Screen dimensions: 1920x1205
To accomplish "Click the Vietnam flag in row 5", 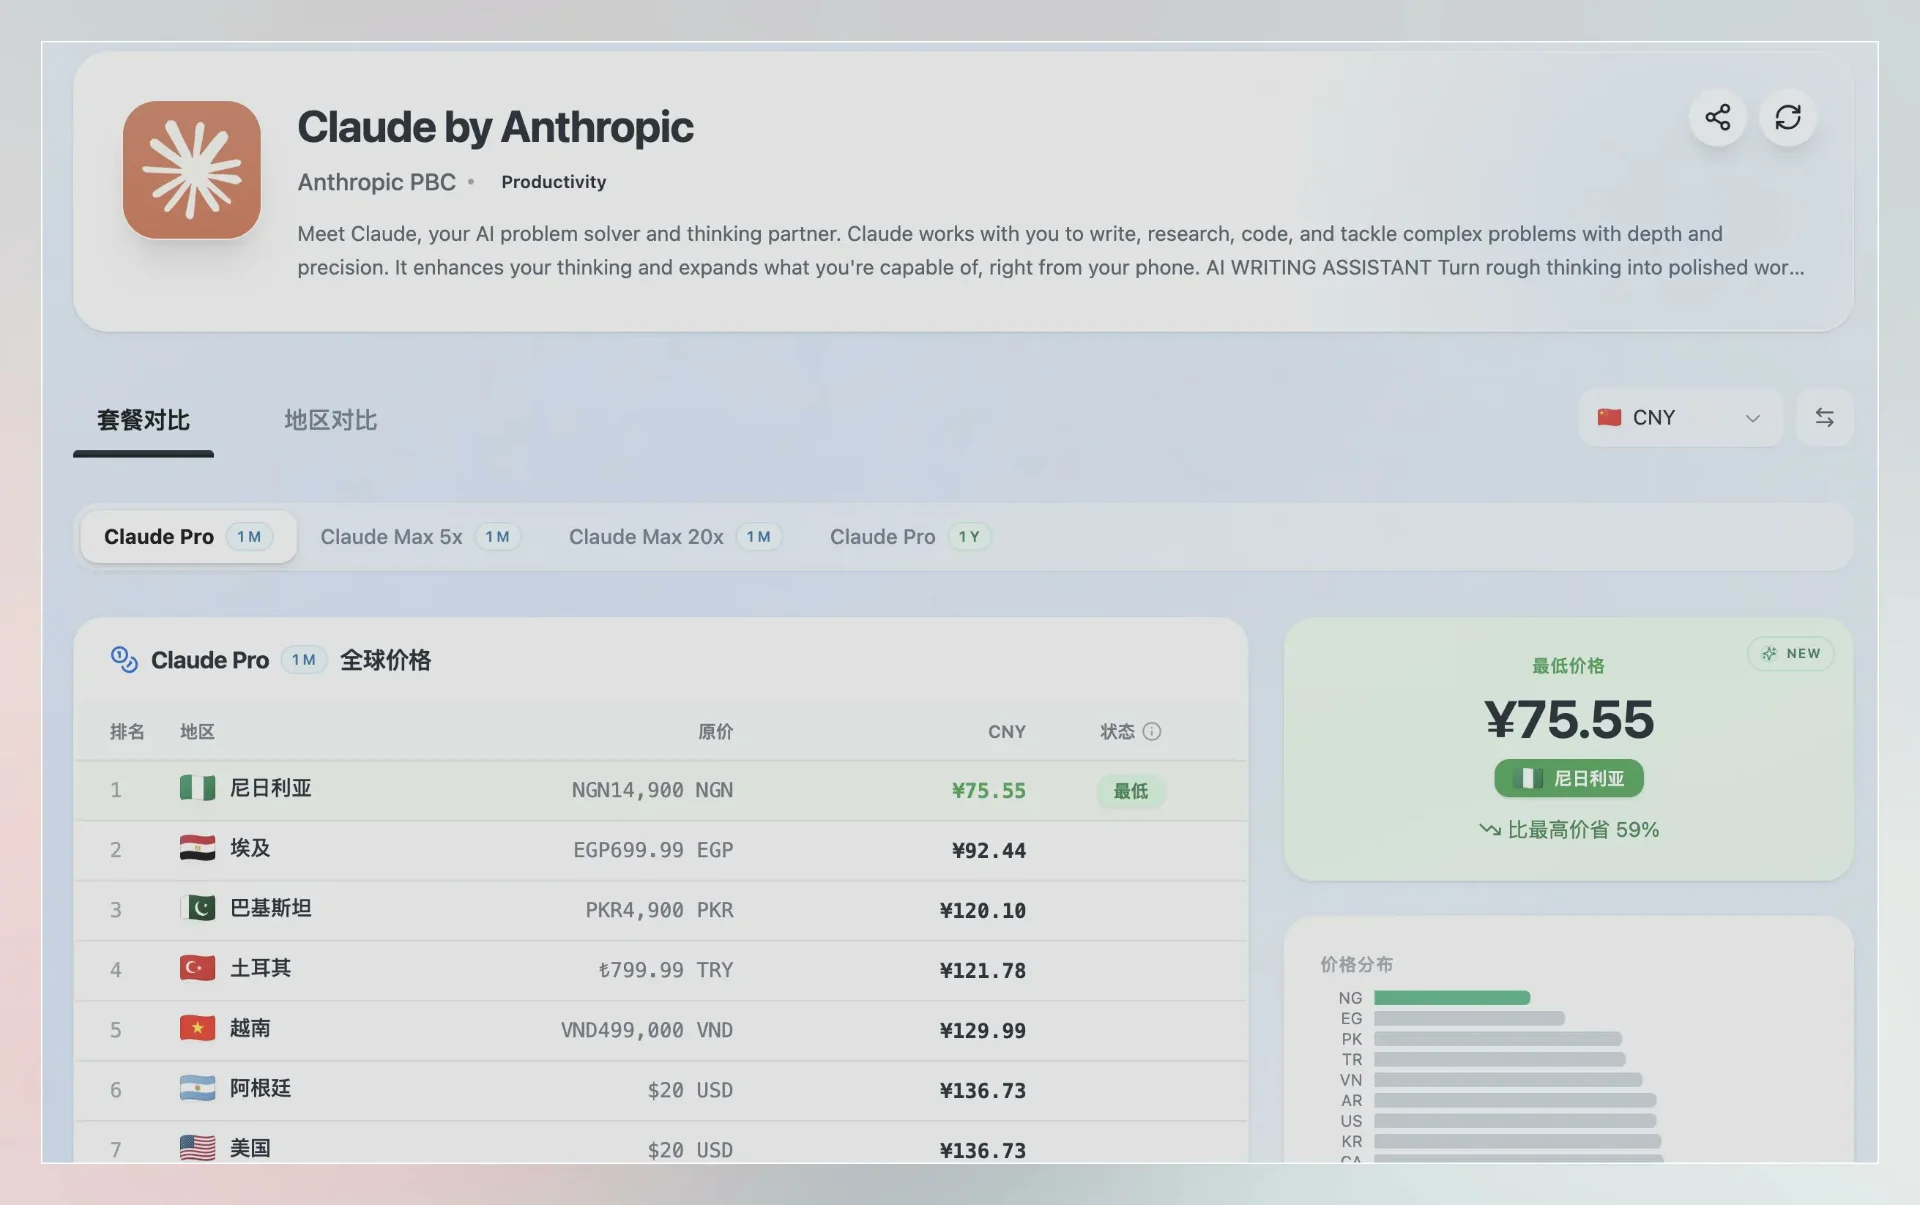I will point(197,1029).
